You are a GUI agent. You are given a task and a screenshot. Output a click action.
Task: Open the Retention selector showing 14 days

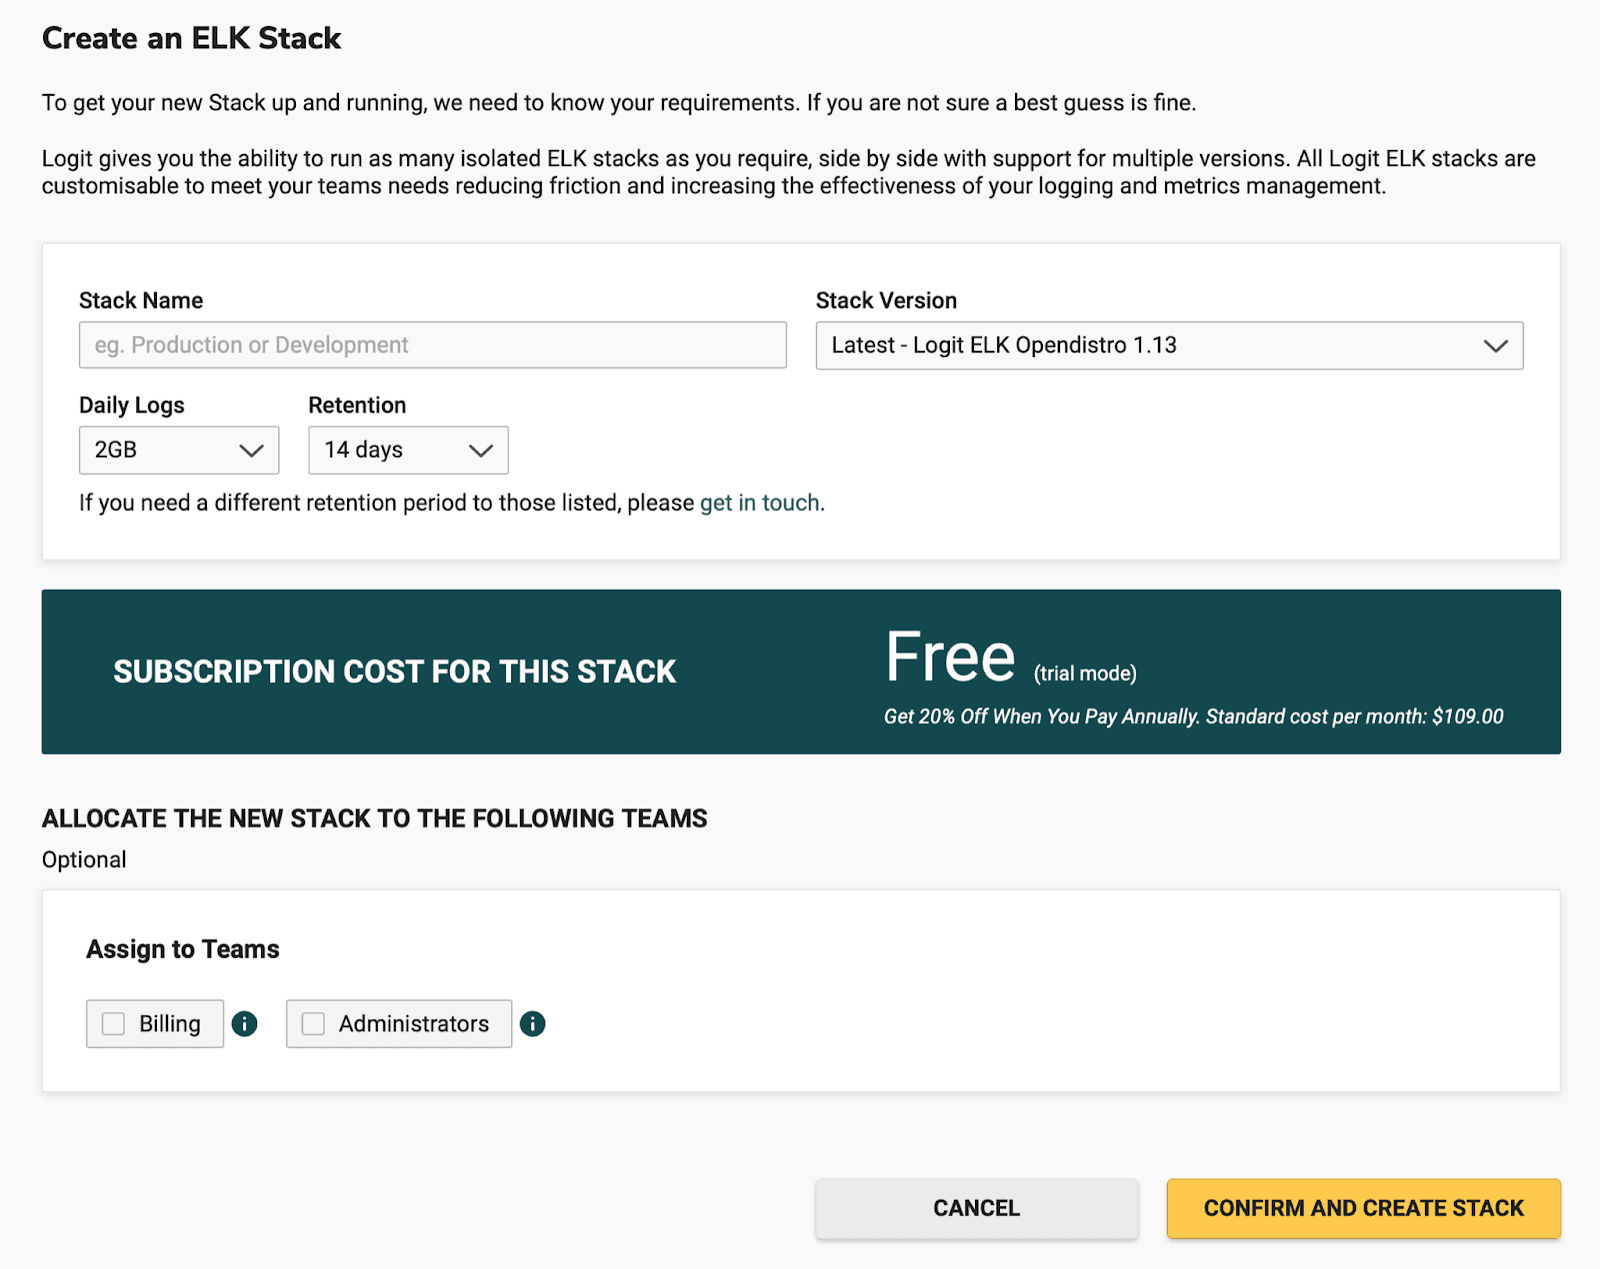click(407, 450)
